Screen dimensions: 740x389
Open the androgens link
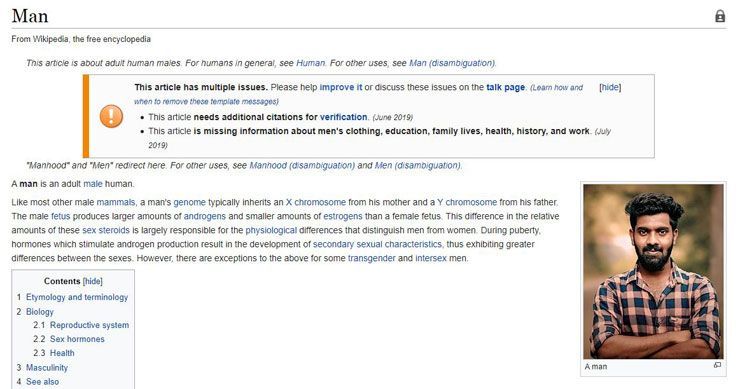[205, 216]
